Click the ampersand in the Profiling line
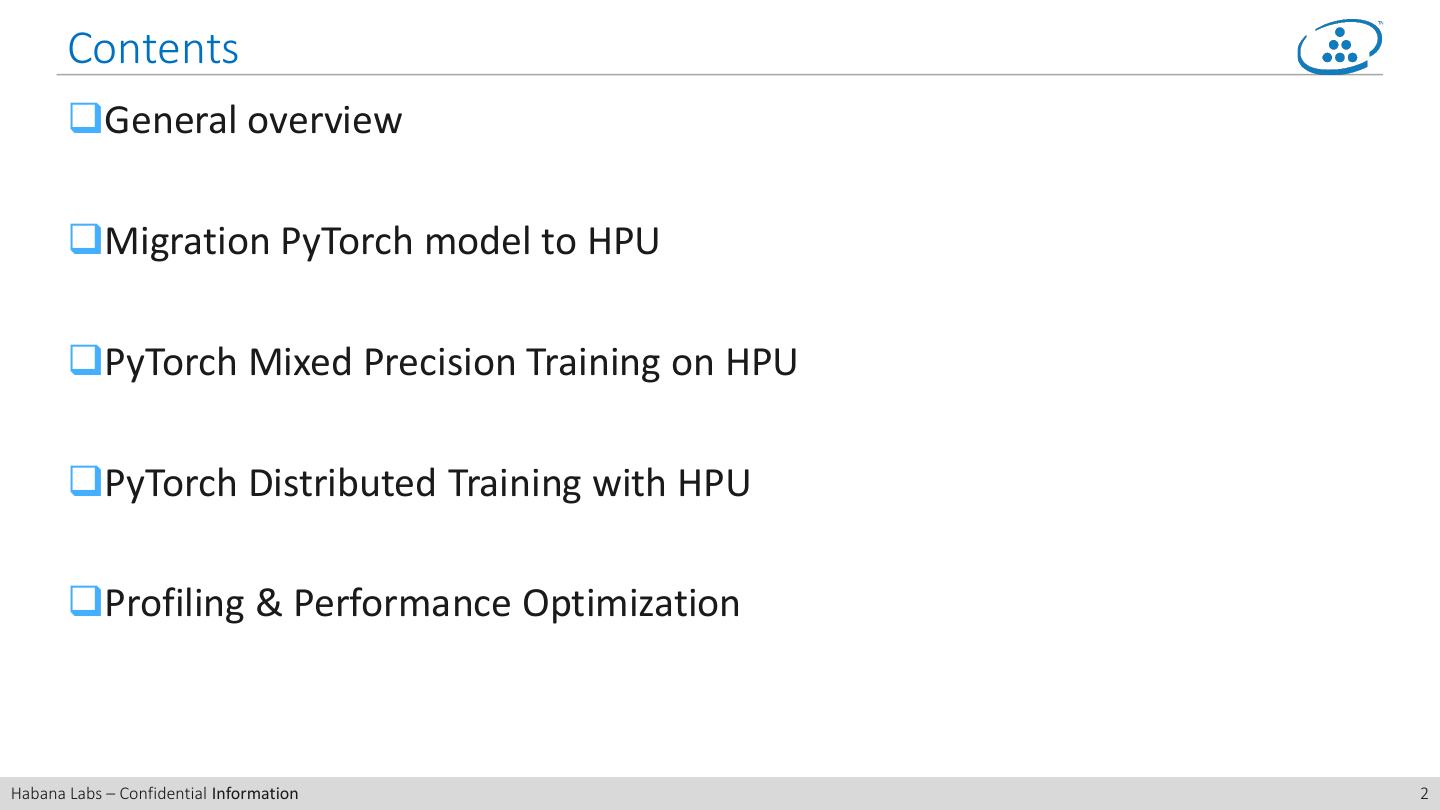 269,603
